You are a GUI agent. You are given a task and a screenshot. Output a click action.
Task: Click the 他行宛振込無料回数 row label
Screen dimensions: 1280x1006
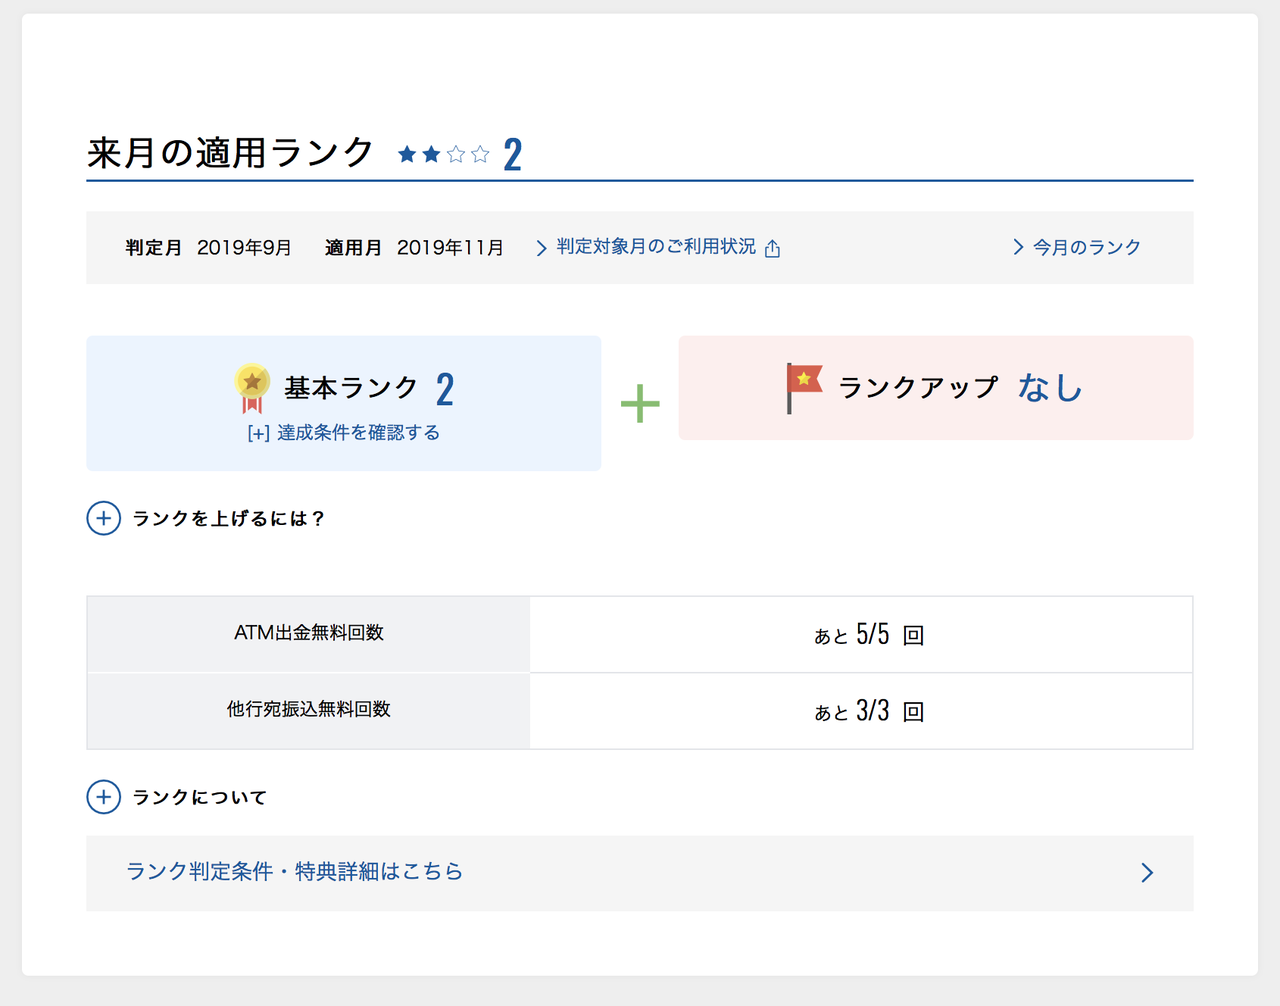tap(308, 710)
